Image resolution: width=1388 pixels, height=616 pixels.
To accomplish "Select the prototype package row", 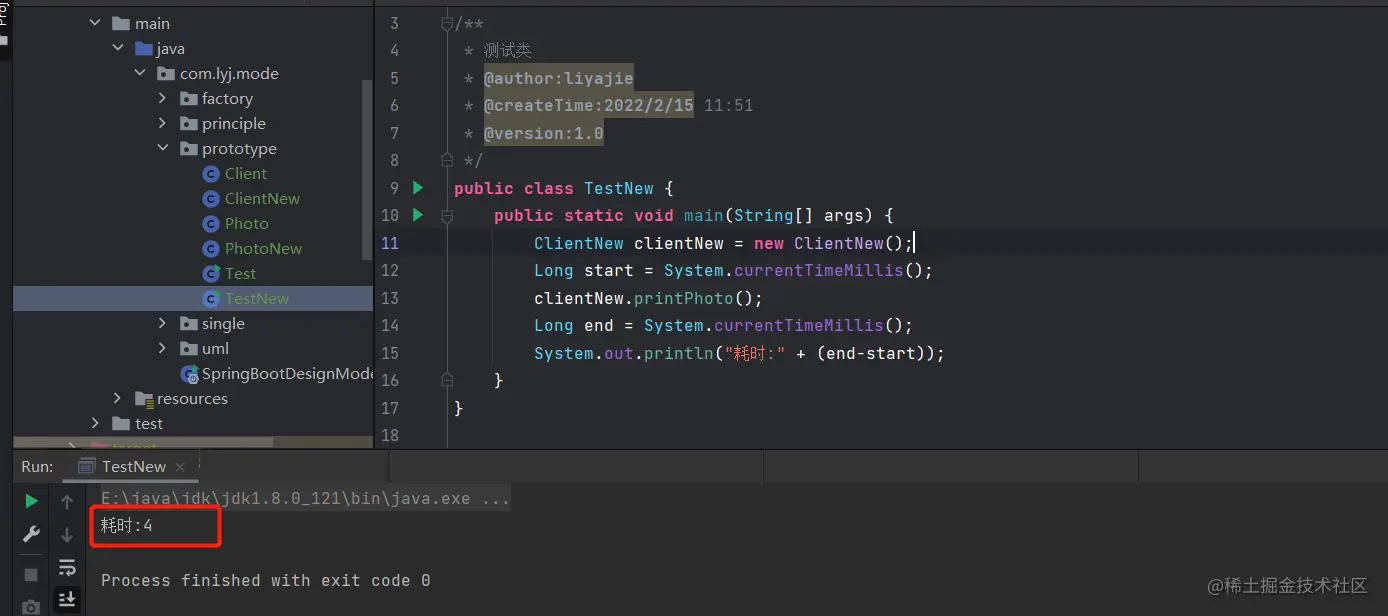I will 193,149.
